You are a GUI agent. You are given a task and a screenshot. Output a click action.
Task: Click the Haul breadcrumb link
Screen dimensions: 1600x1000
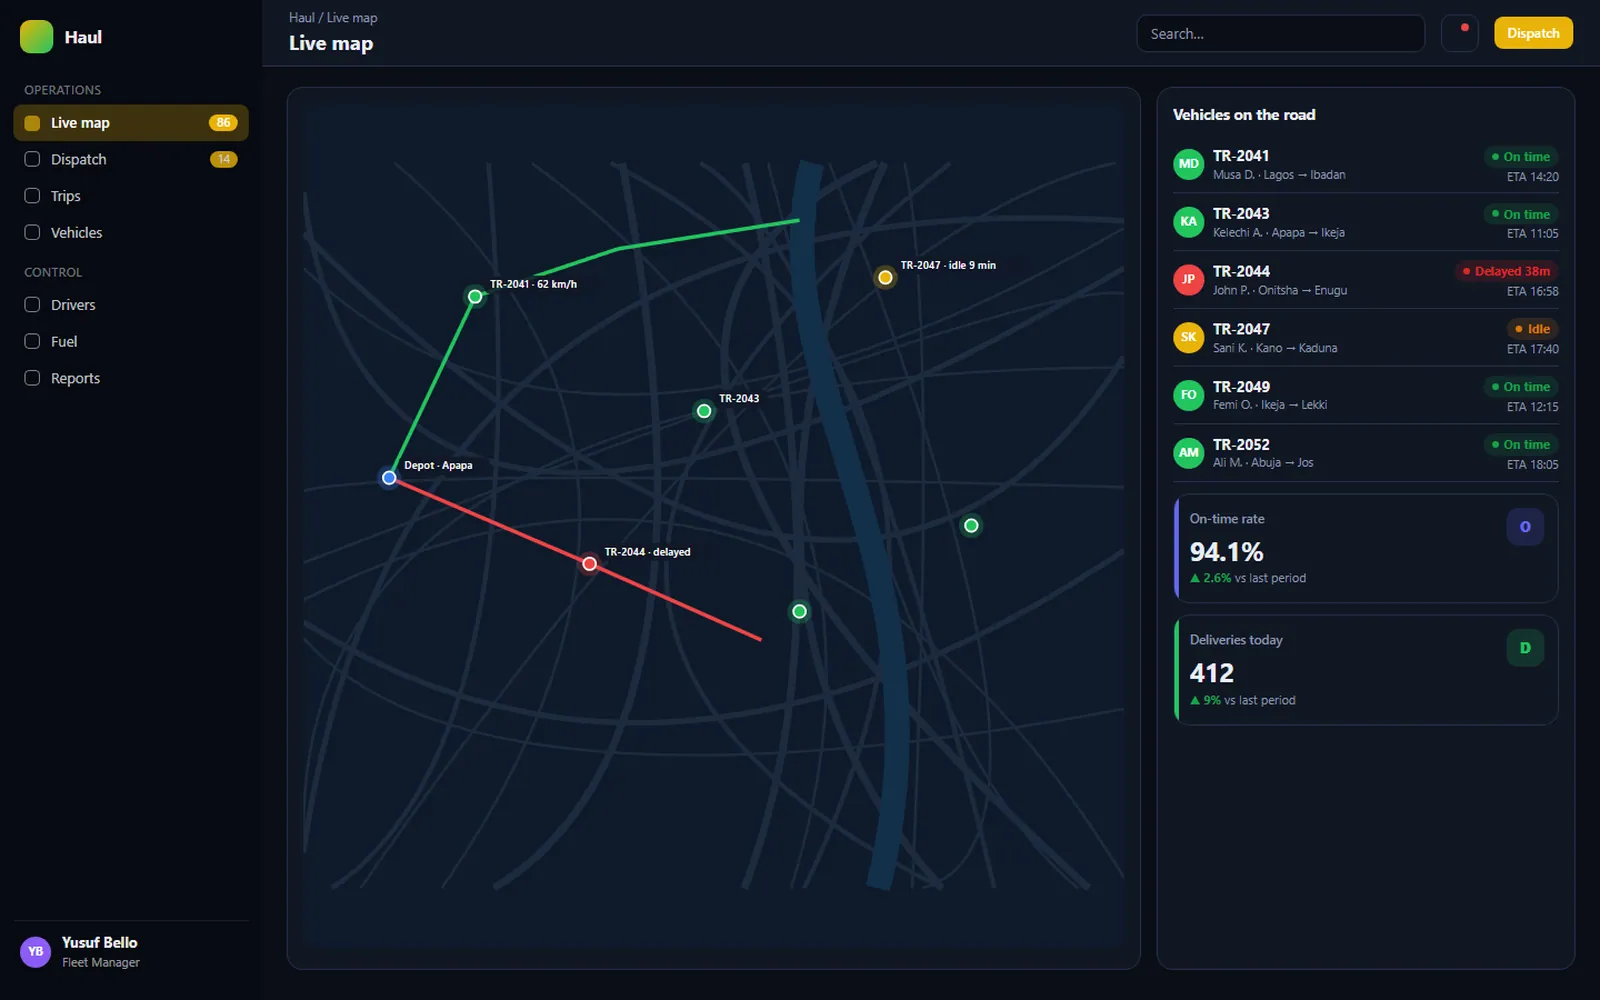pos(301,18)
